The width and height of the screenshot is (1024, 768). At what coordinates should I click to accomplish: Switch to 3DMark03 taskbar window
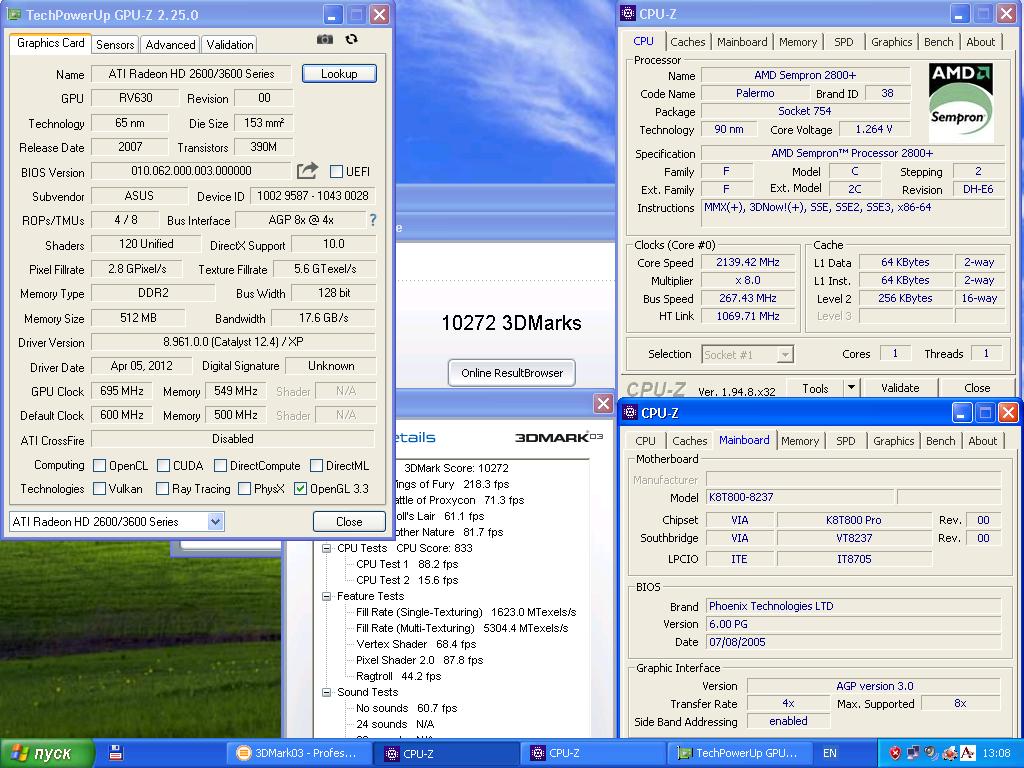298,753
